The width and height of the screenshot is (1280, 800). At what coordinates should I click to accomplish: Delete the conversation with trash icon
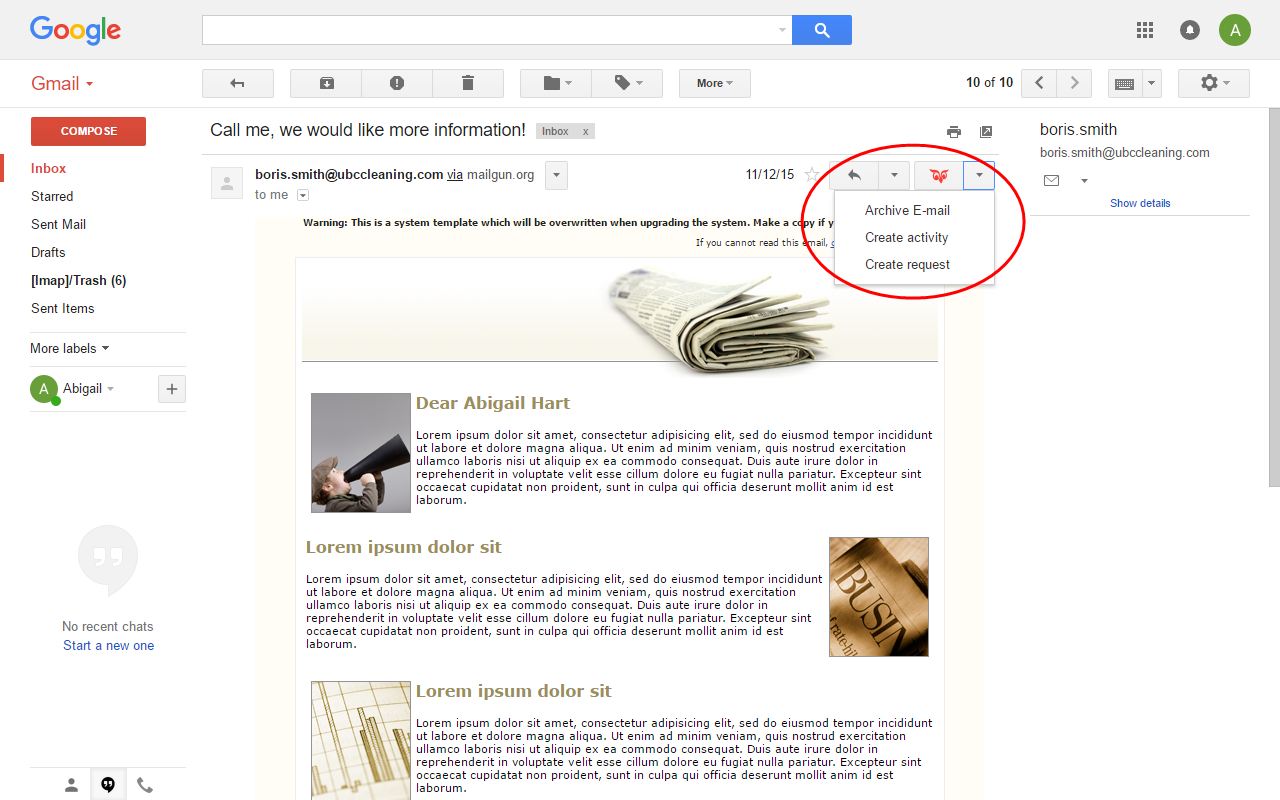(468, 83)
